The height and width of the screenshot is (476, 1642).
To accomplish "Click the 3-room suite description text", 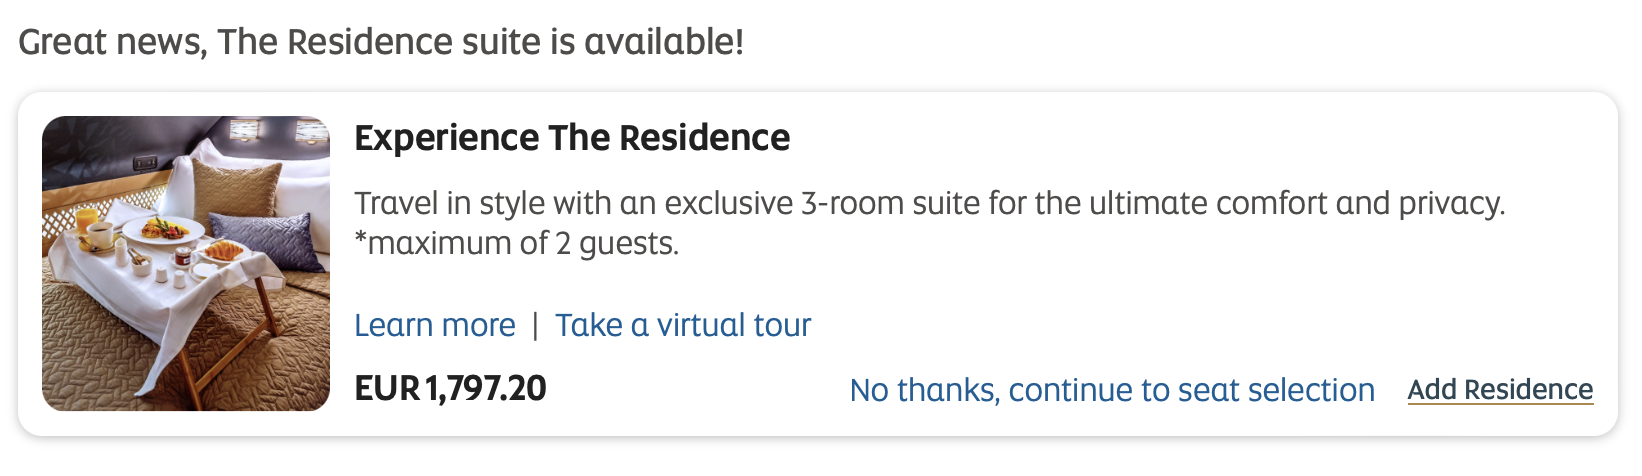I will point(930,204).
